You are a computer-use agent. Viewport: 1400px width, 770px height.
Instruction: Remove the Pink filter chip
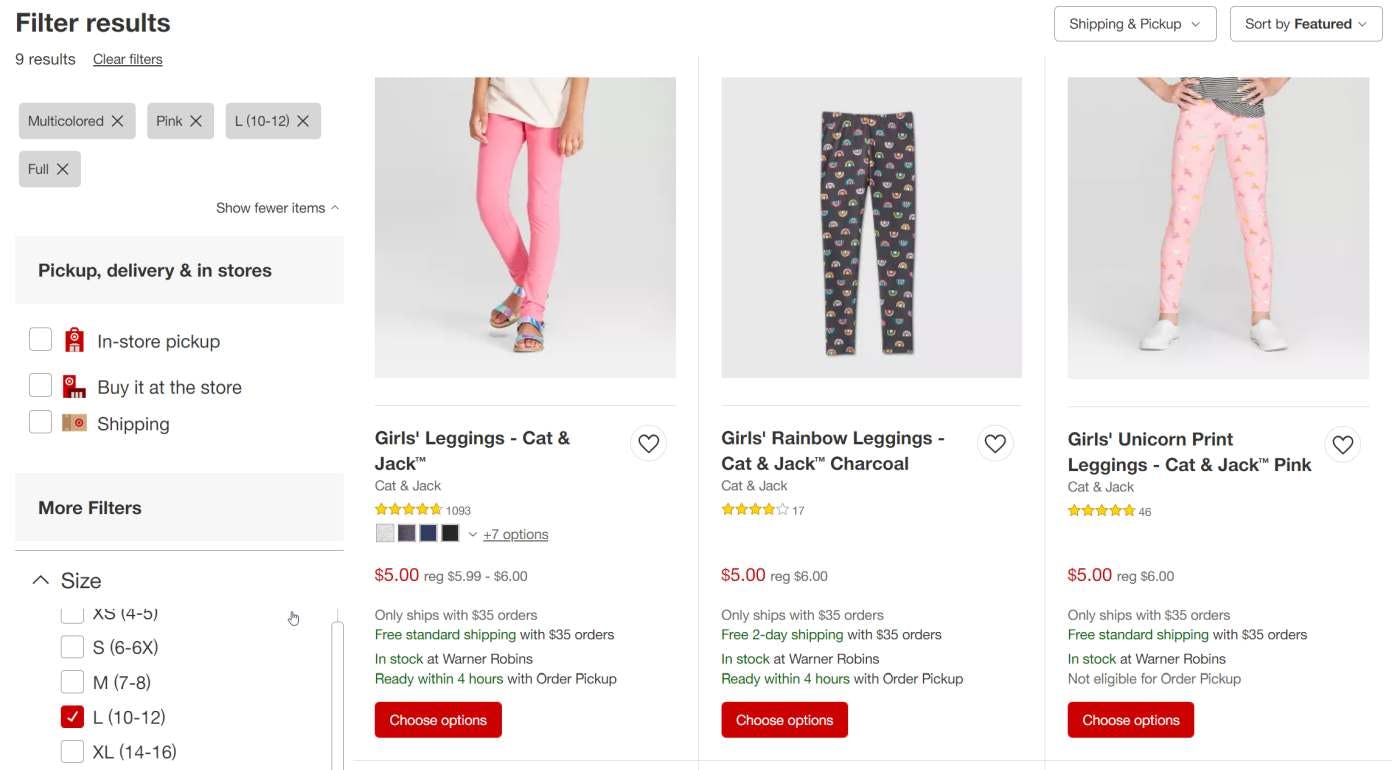click(196, 121)
